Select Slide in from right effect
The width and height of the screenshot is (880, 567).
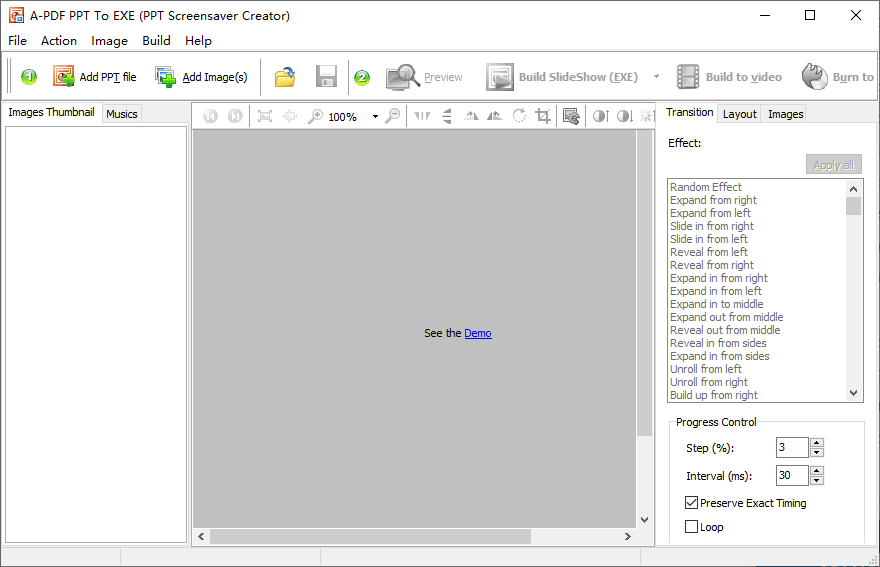[x=712, y=226]
